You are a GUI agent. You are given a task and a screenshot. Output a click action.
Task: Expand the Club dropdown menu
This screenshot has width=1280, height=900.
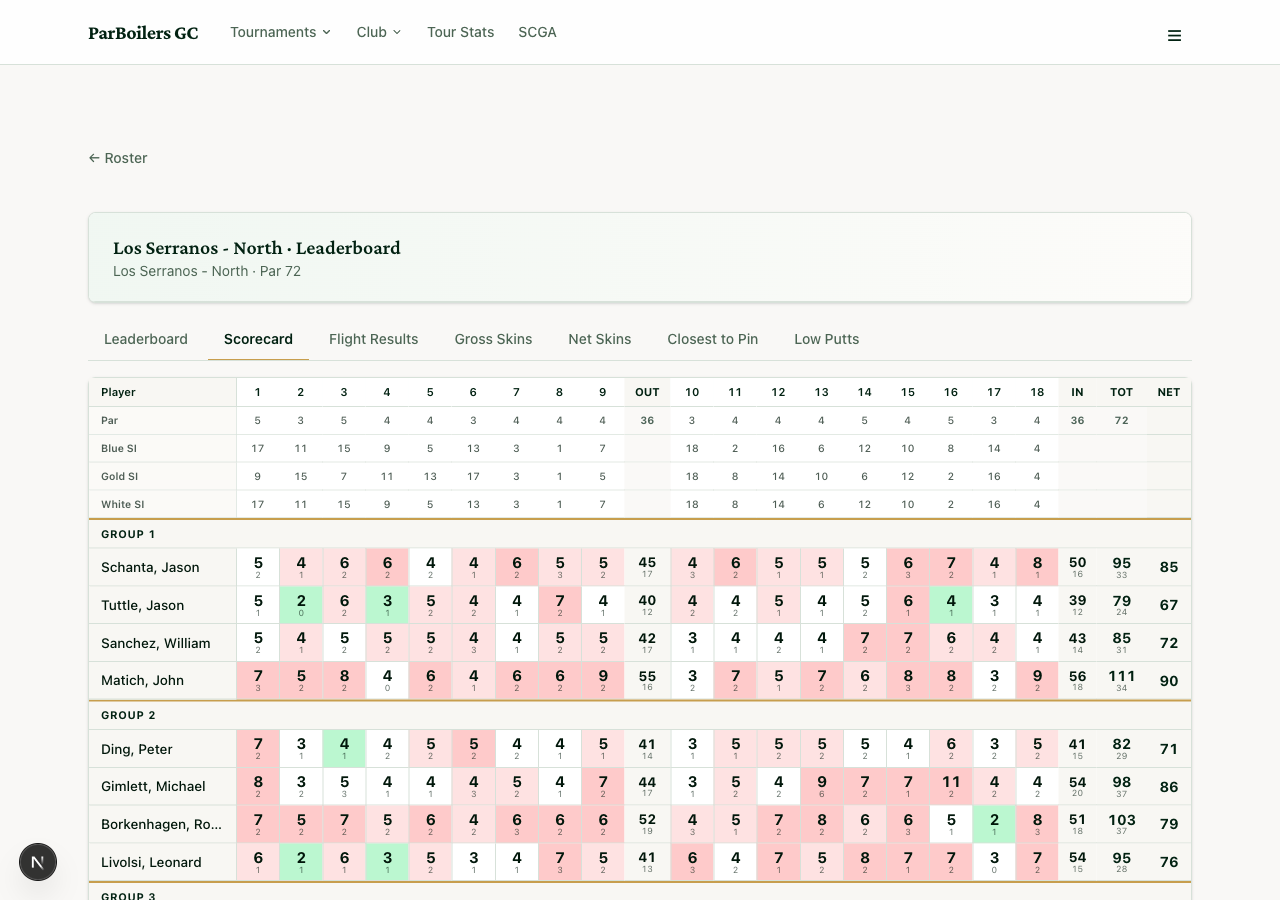(x=379, y=32)
